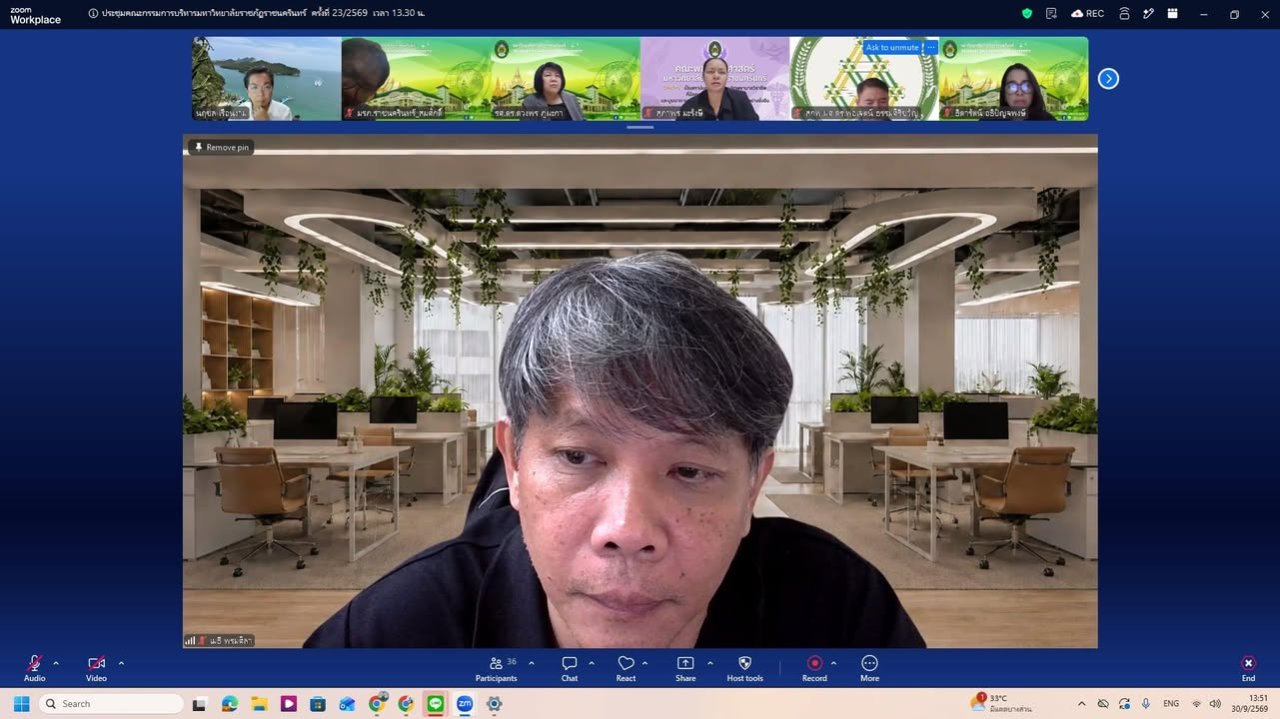Expand the Record options arrow

[833, 663]
